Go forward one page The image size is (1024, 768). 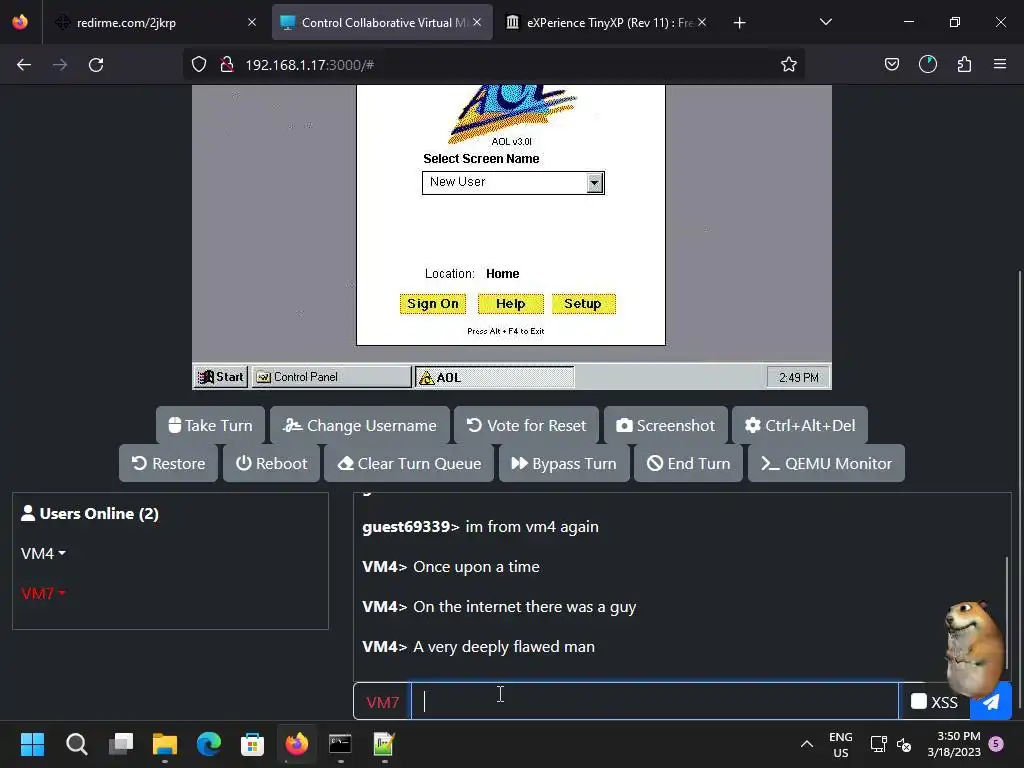pyautogui.click(x=60, y=65)
